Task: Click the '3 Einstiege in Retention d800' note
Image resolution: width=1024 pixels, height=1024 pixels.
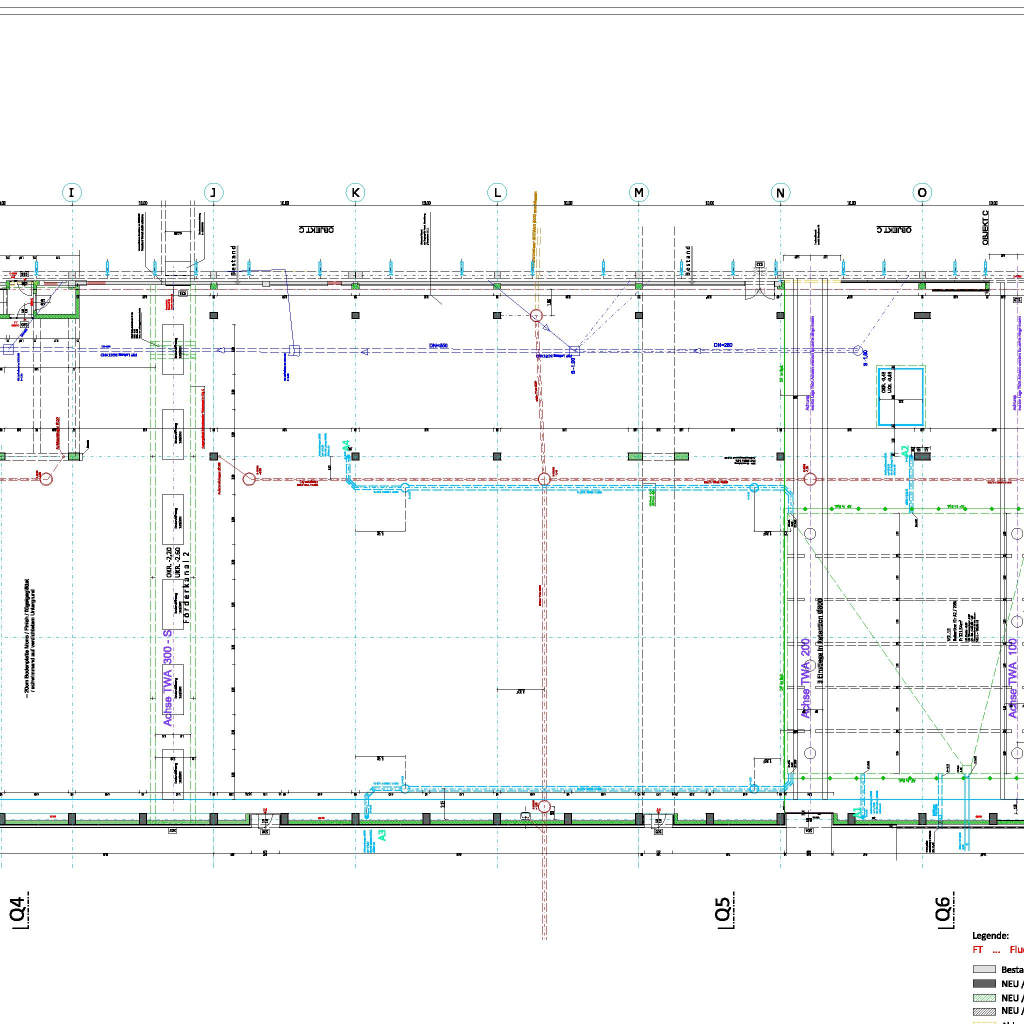Action: coord(820,640)
